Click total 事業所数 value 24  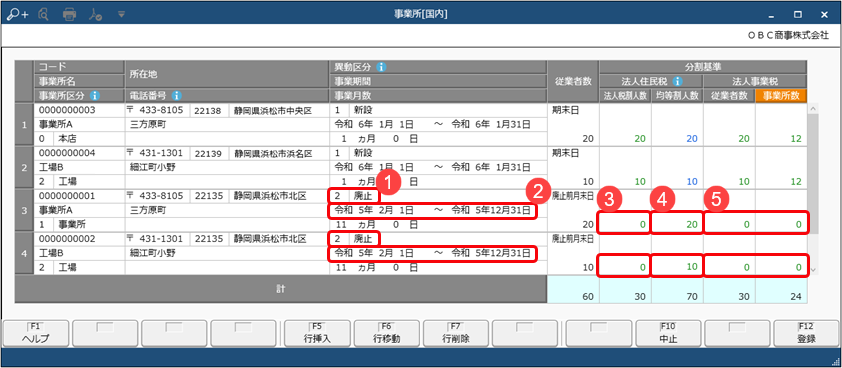(x=781, y=290)
